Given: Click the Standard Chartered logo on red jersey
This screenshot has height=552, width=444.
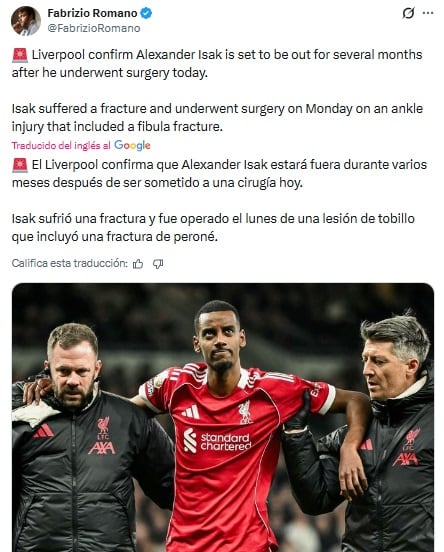Looking at the screenshot, I should tap(217, 441).
